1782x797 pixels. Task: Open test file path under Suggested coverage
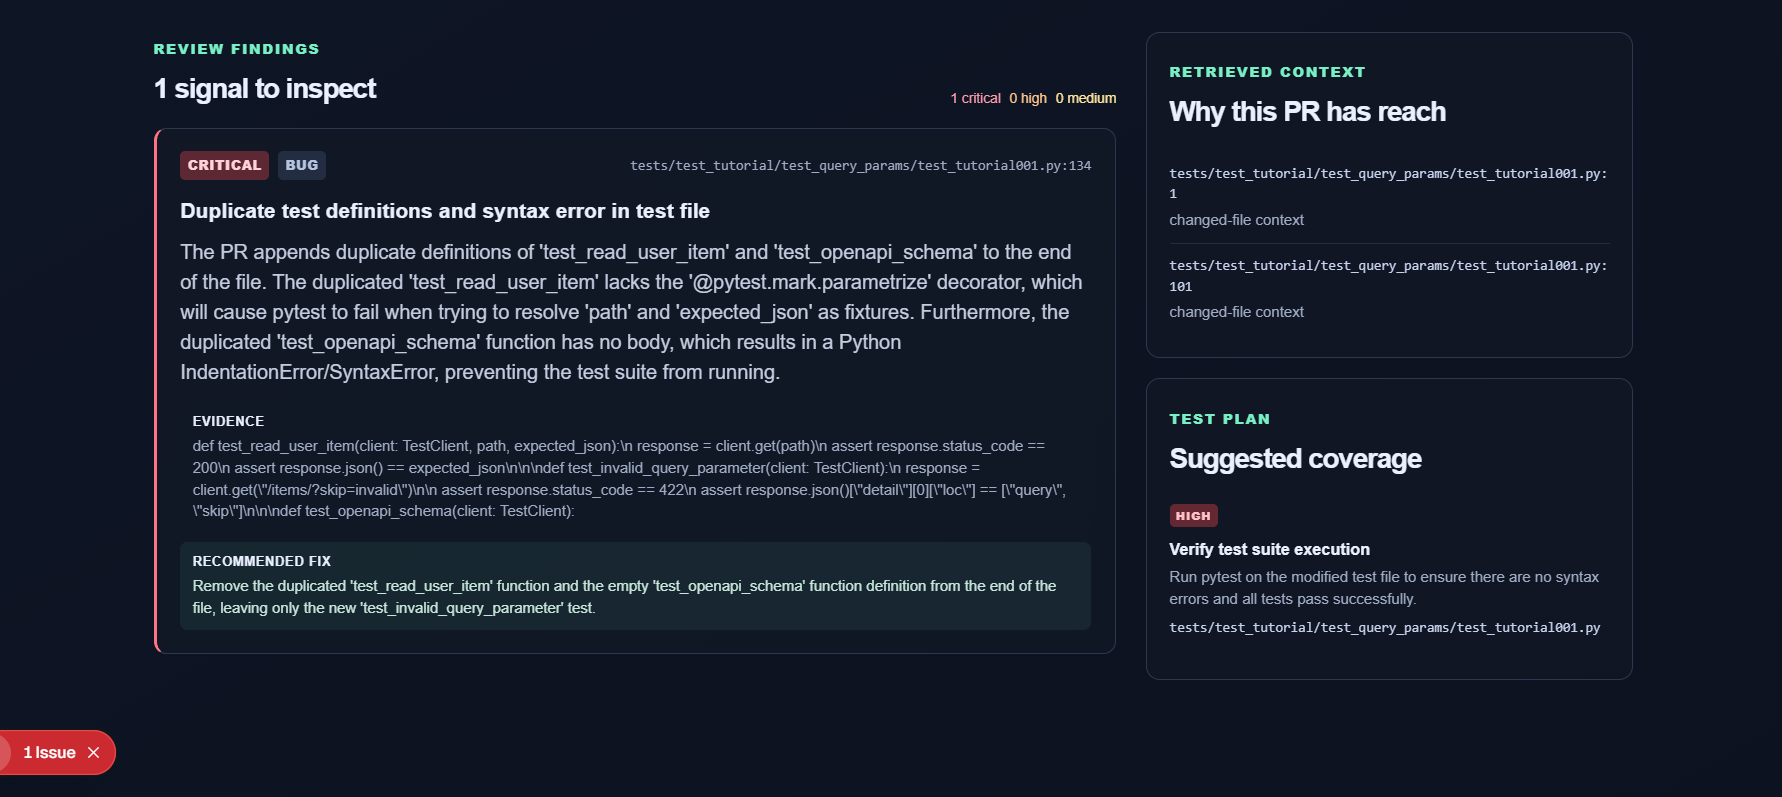(x=1385, y=628)
